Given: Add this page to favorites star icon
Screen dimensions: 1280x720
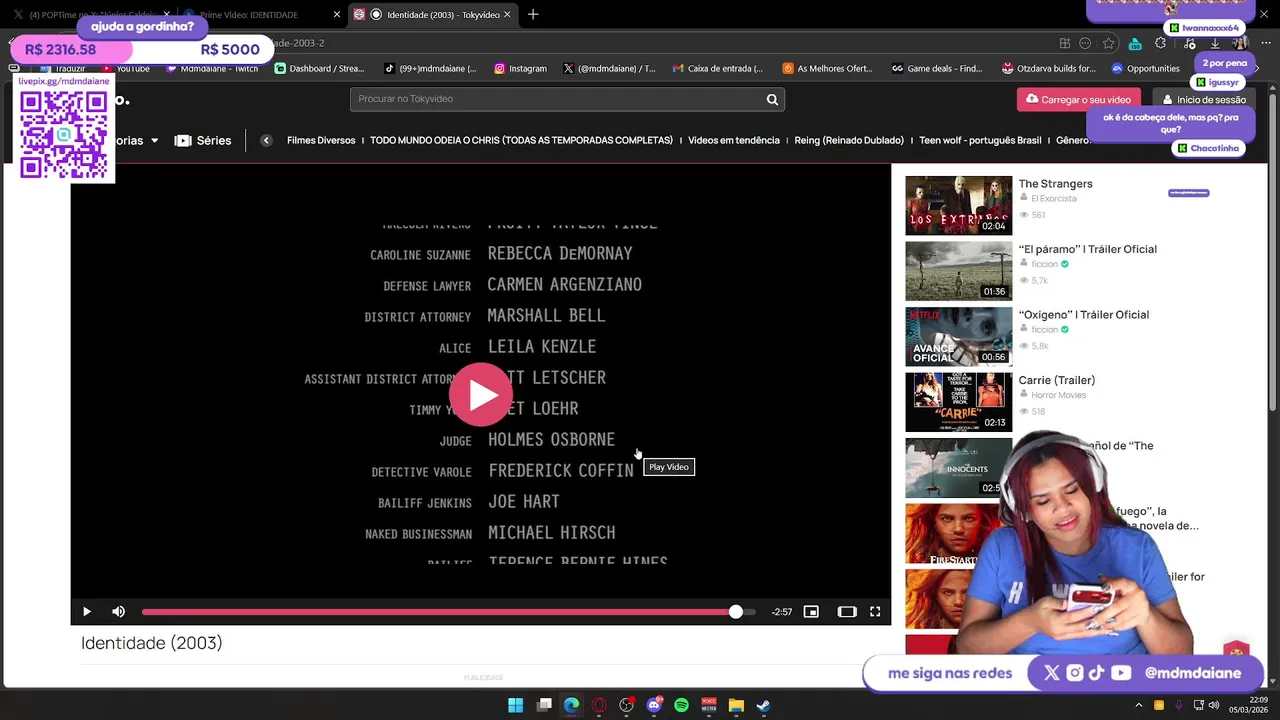Looking at the screenshot, I should 1109,43.
